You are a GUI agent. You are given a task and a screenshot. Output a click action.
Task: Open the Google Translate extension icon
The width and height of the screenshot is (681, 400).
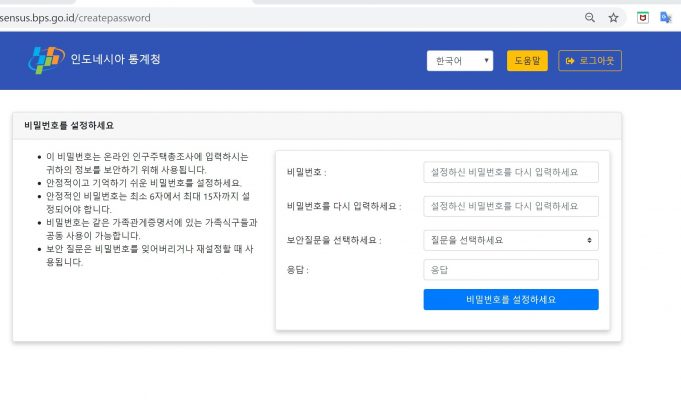point(665,17)
